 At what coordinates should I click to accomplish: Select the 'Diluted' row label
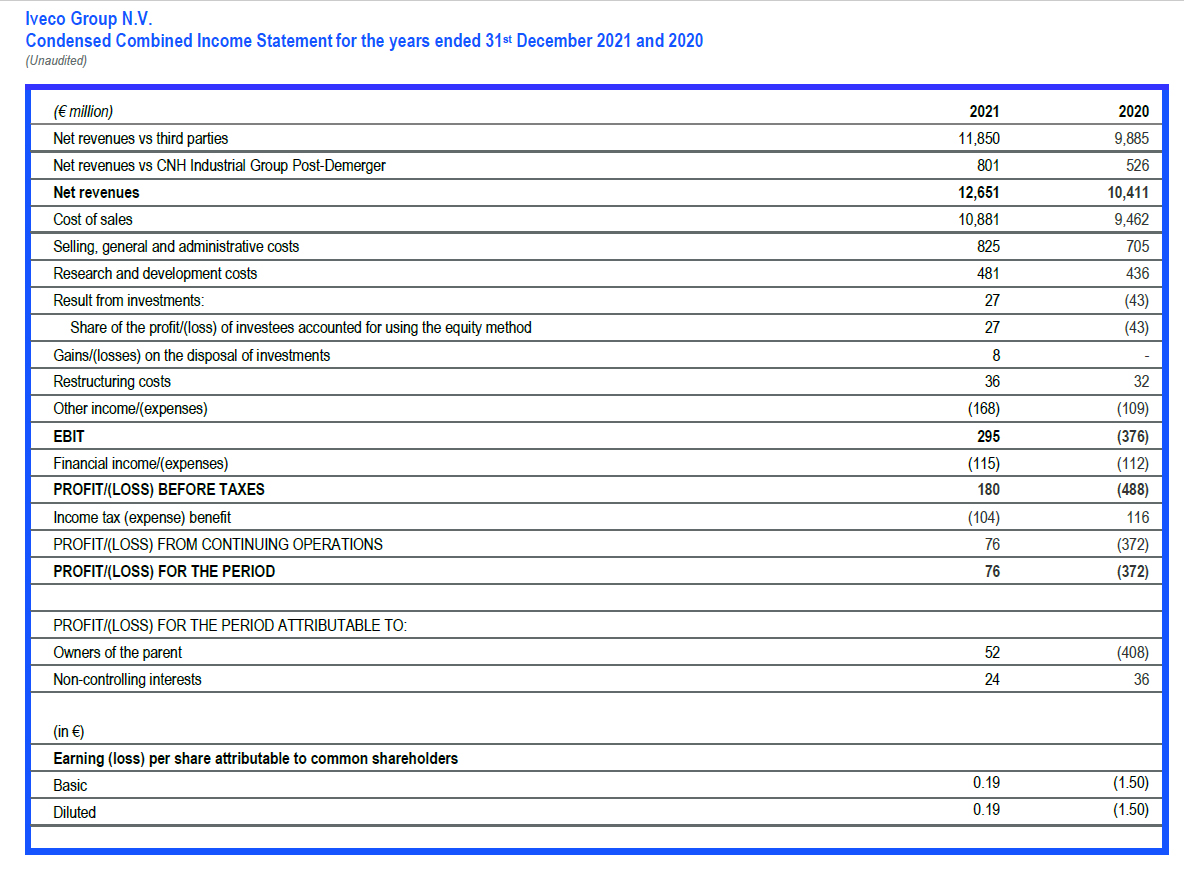[75, 813]
